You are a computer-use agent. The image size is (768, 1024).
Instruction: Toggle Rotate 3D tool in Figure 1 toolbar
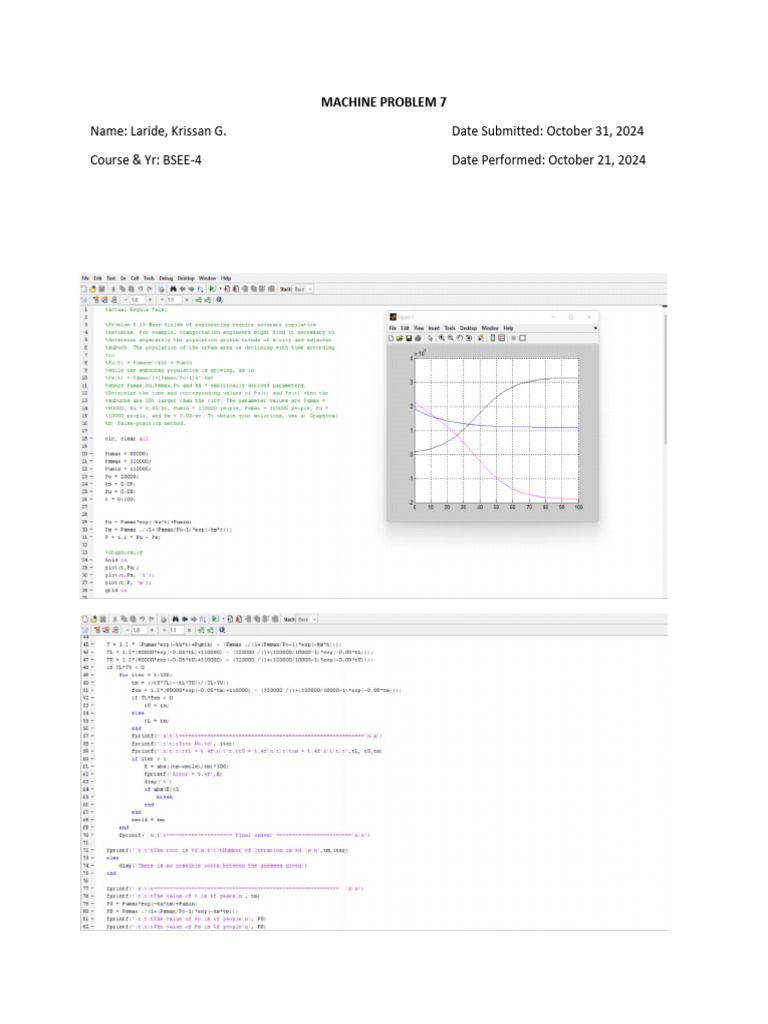469,338
